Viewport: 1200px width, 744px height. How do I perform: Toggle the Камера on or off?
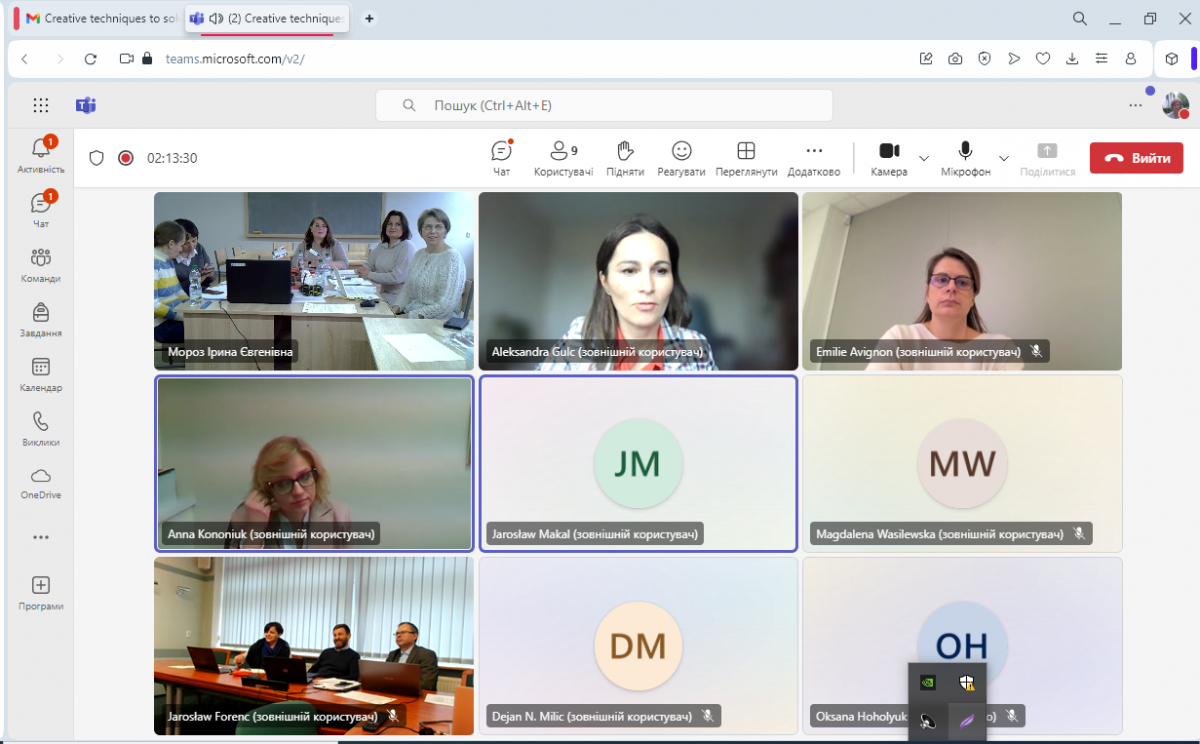coord(889,157)
